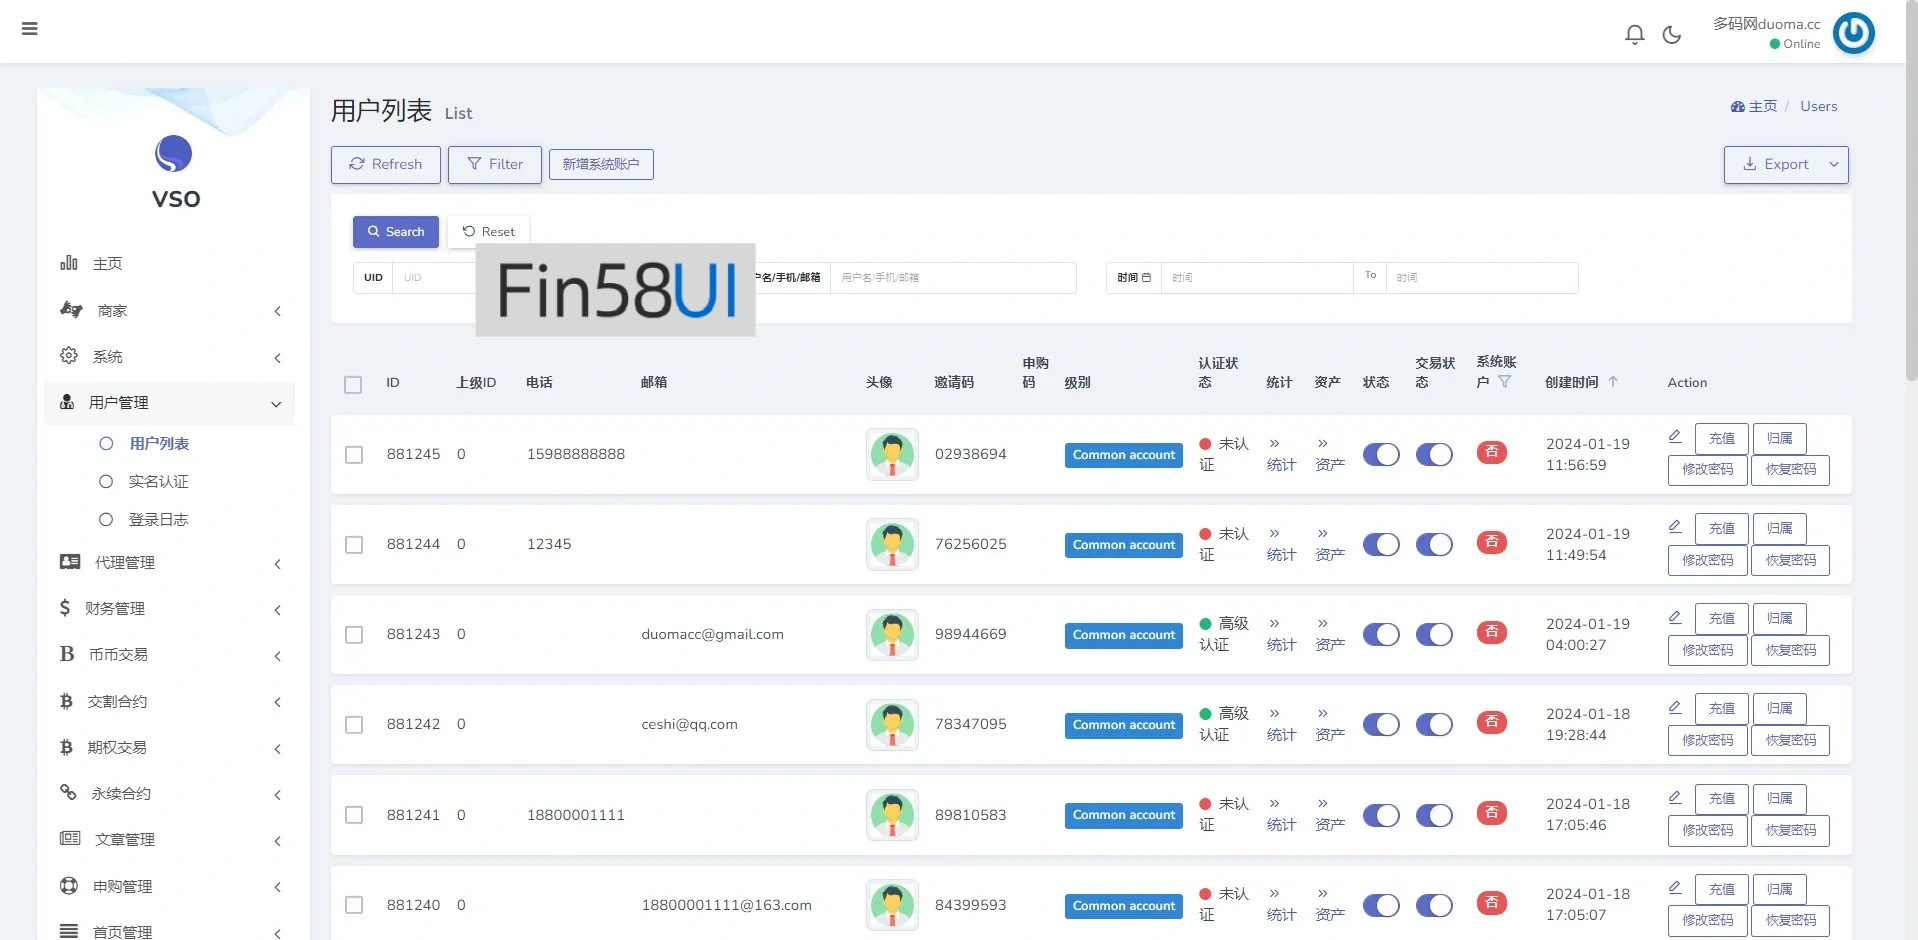Click the notification bell icon

coord(1634,35)
